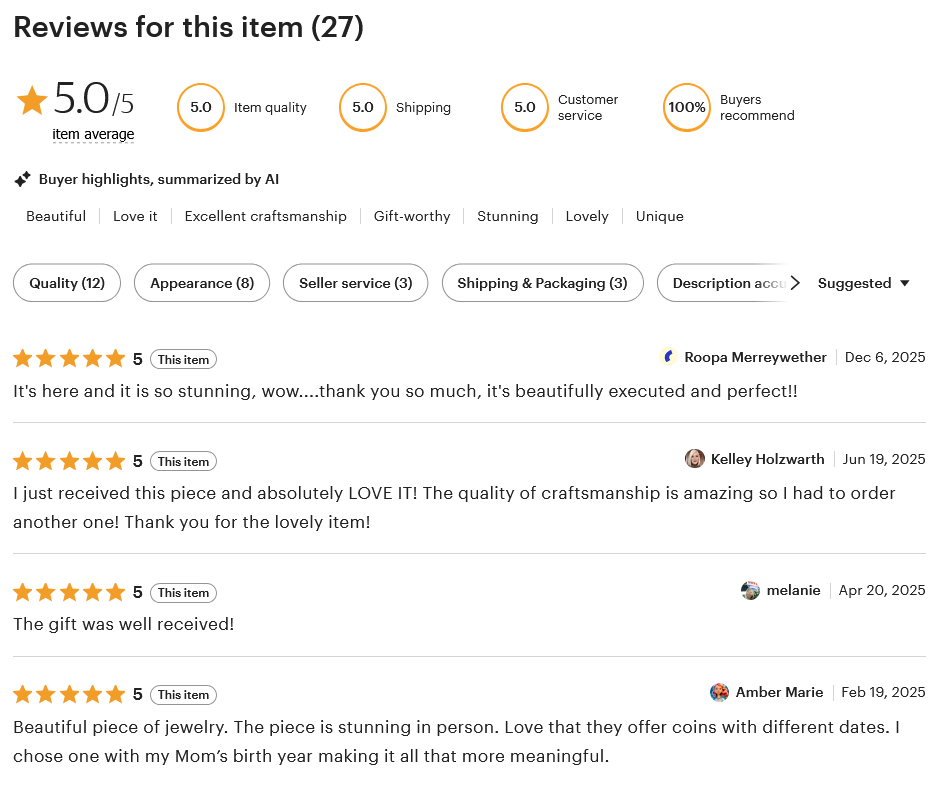The width and height of the screenshot is (949, 790).
Task: Click the underlined item average label
Action: point(93,135)
